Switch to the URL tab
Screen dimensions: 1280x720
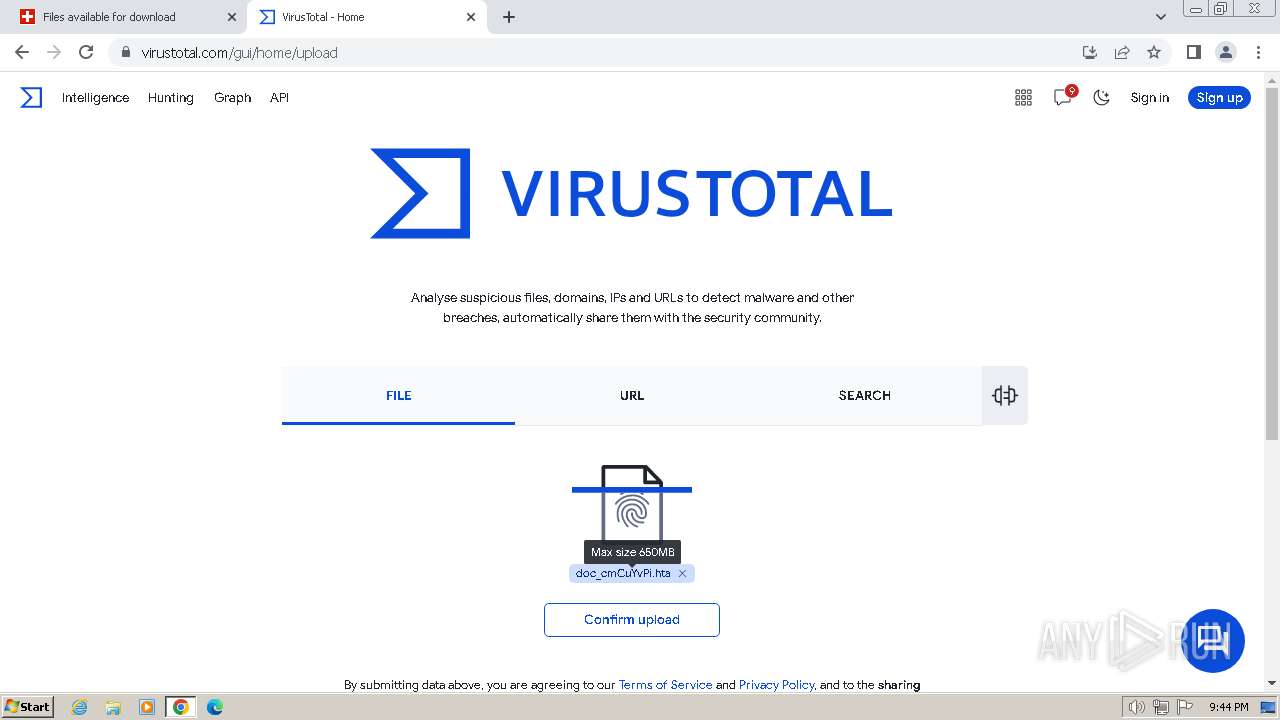click(632, 395)
